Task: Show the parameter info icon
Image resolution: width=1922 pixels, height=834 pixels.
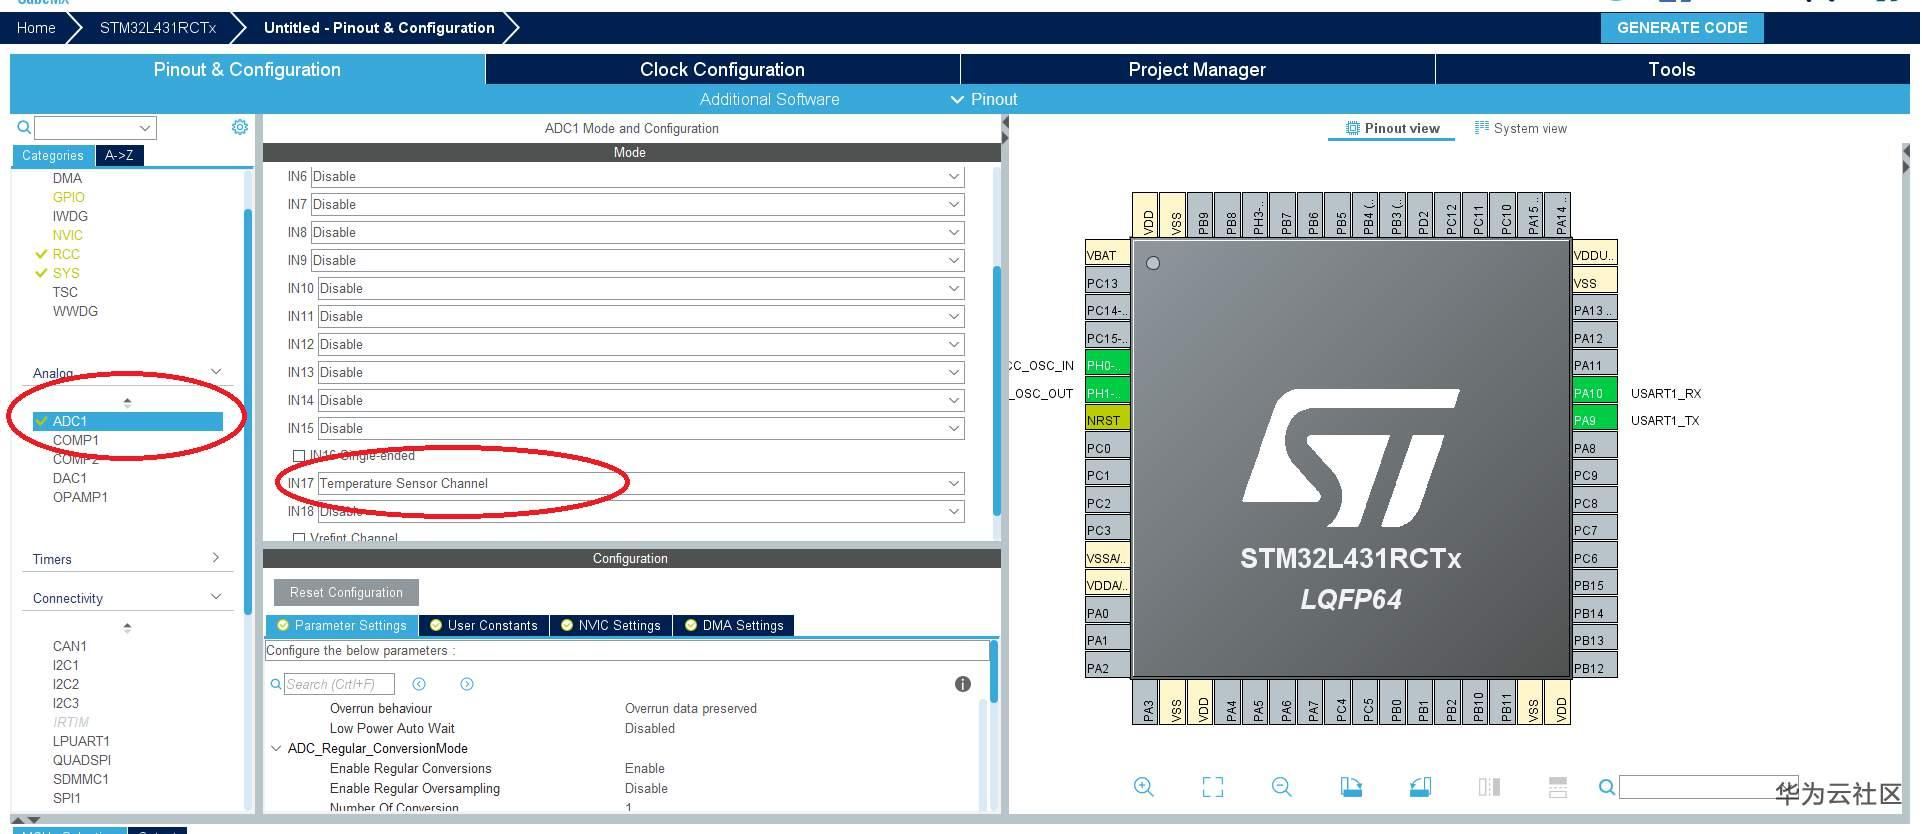Action: (x=963, y=684)
